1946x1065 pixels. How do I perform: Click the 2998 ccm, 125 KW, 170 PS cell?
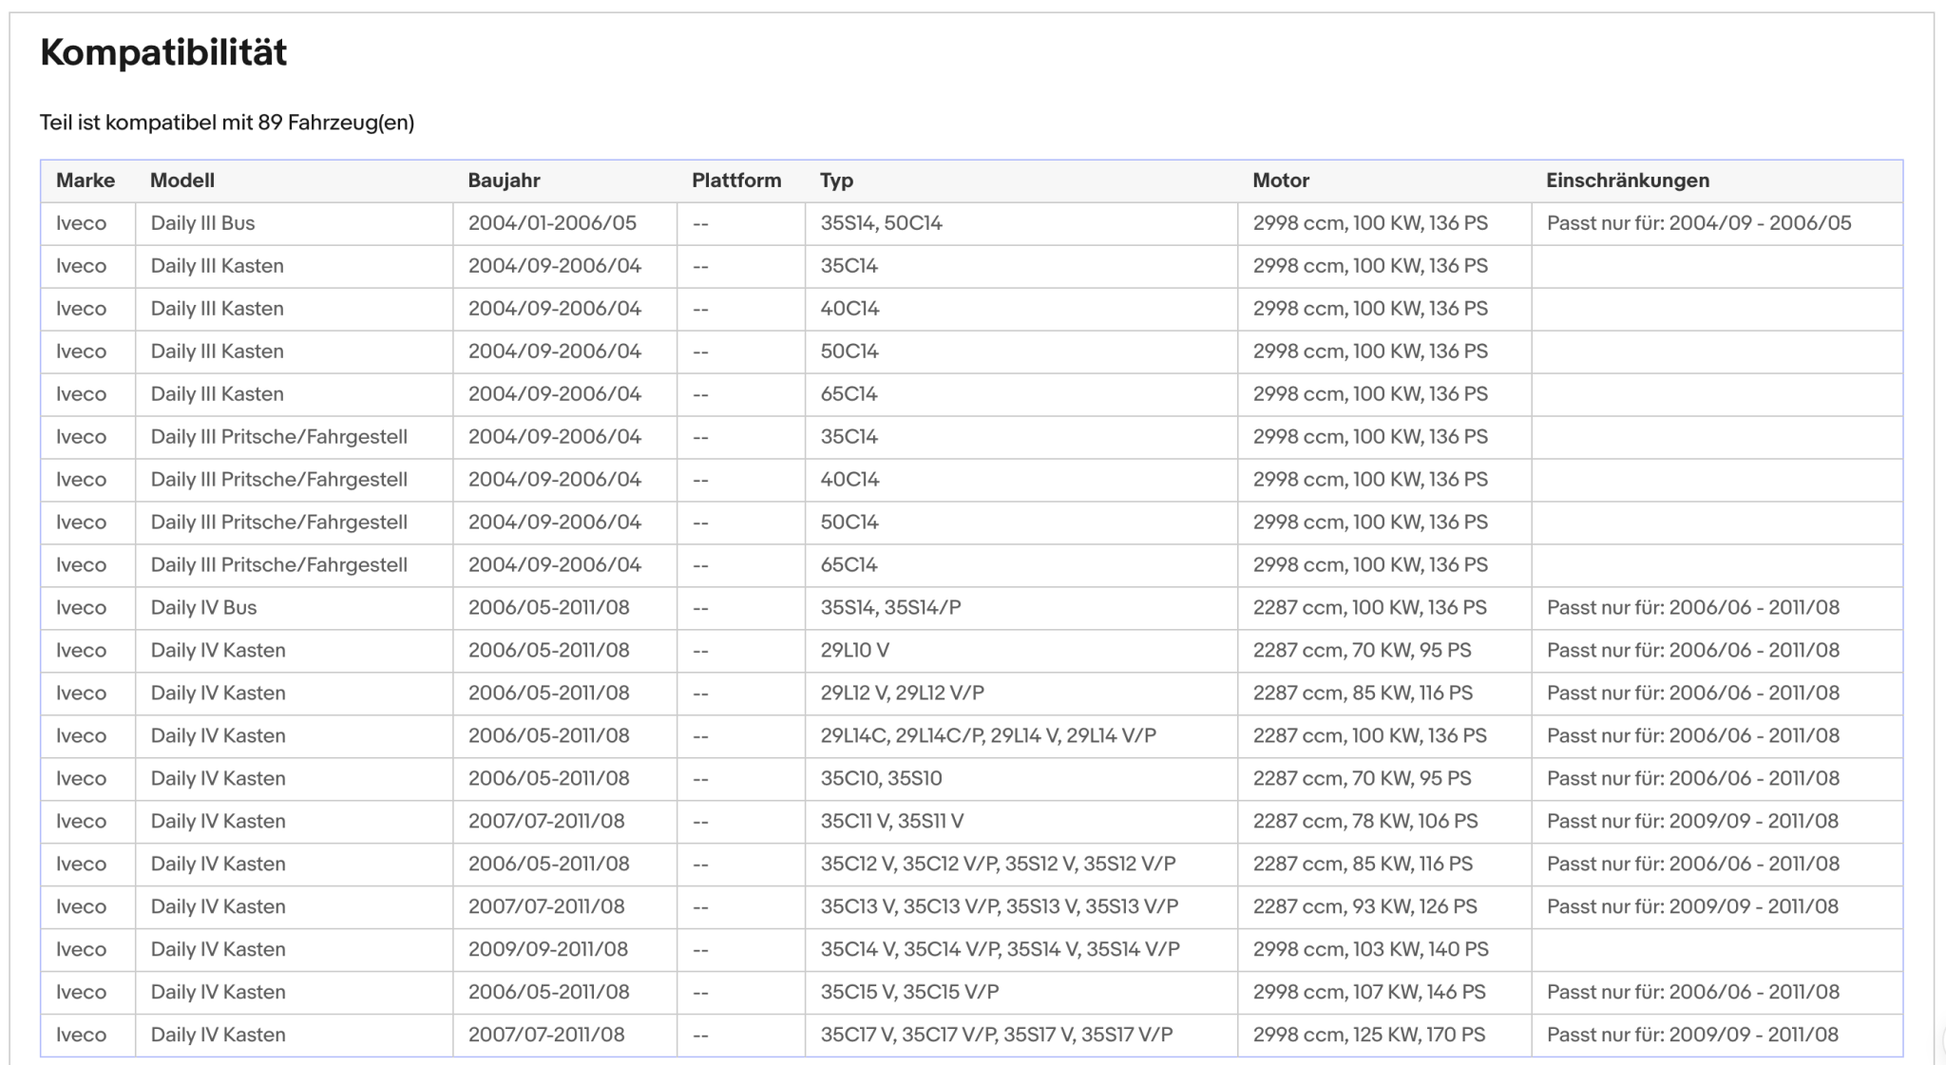(1384, 1035)
